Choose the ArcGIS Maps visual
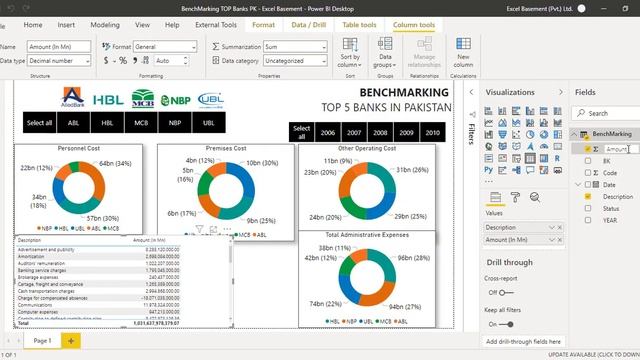The width and height of the screenshot is (640, 360). click(530, 146)
